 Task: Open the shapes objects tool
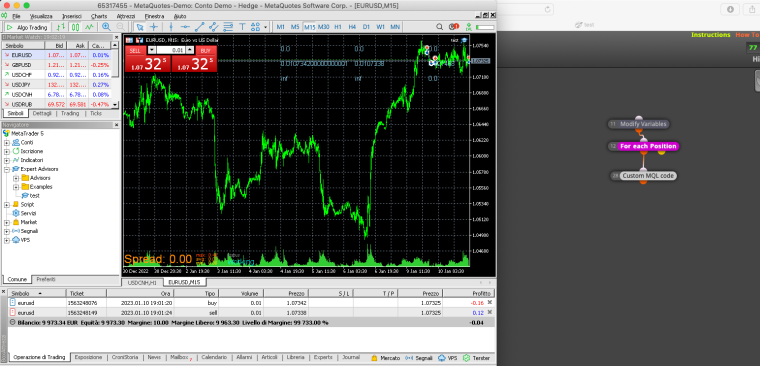point(256,27)
